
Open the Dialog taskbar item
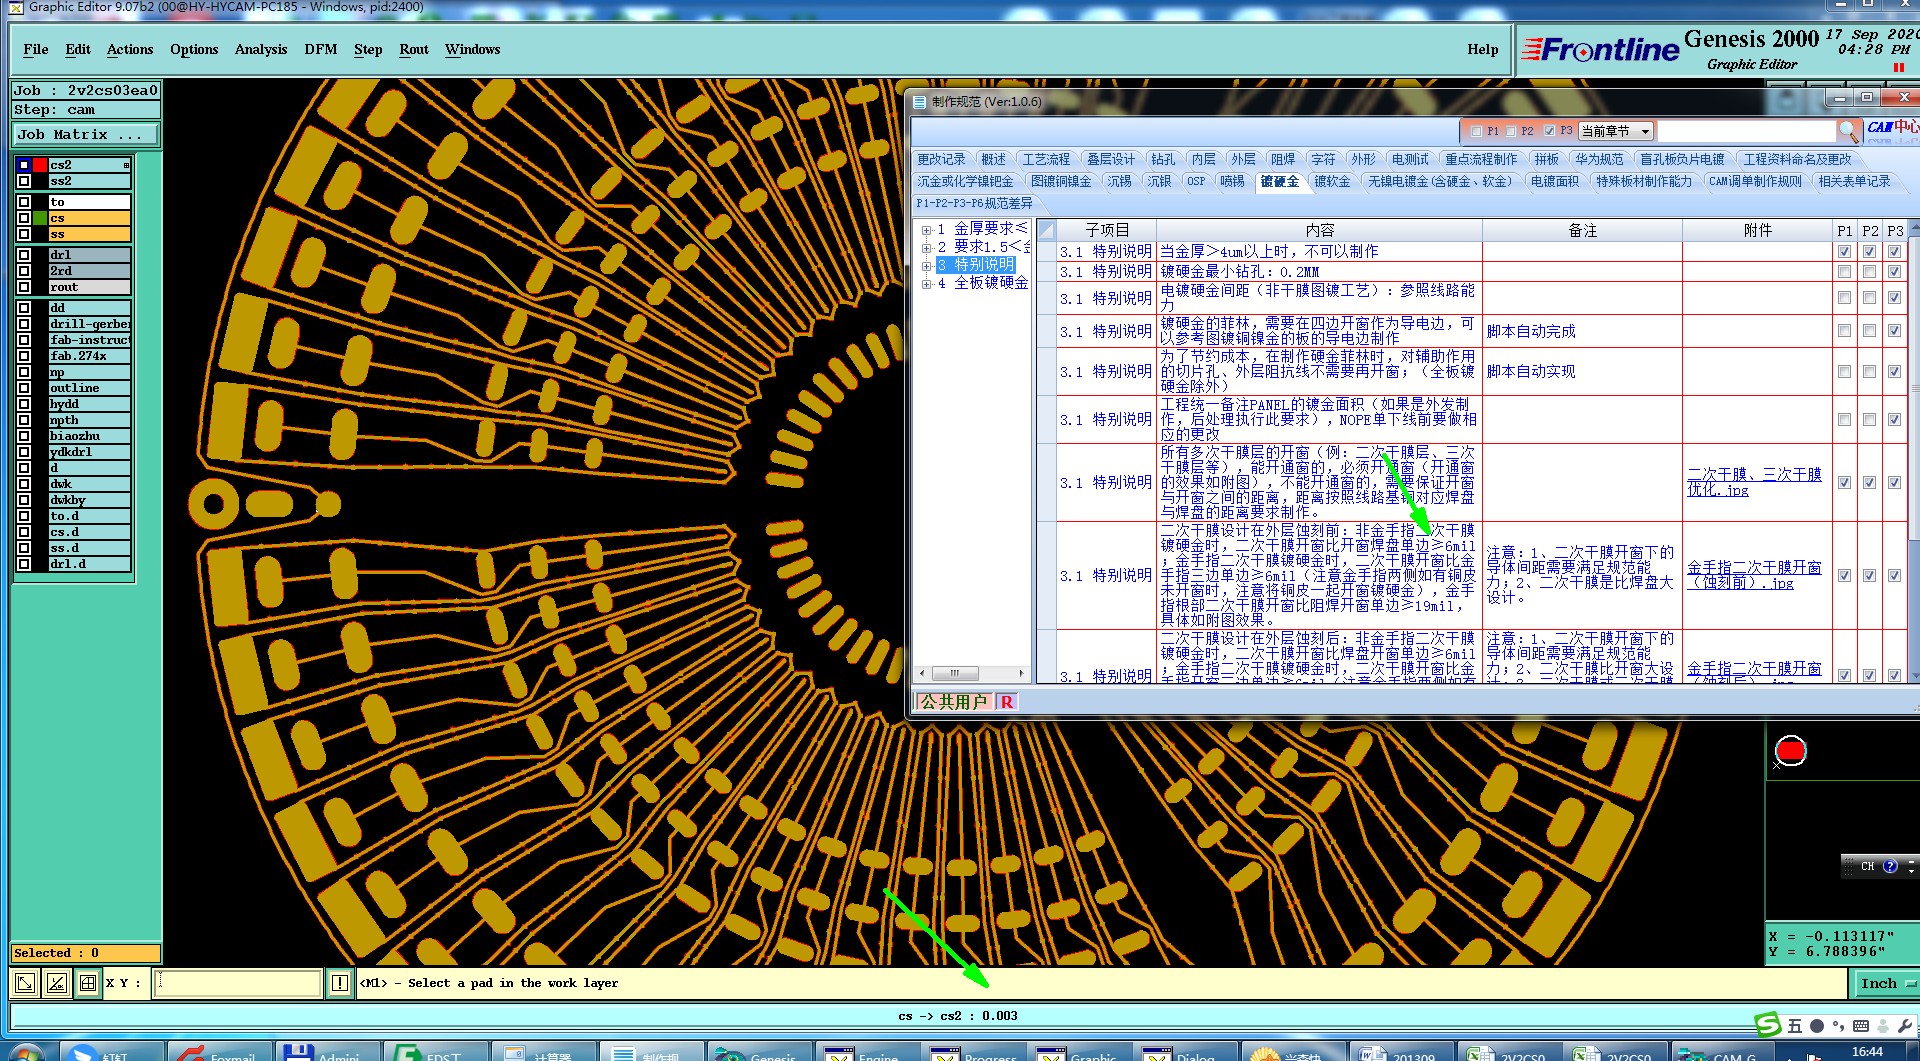(1184, 1052)
